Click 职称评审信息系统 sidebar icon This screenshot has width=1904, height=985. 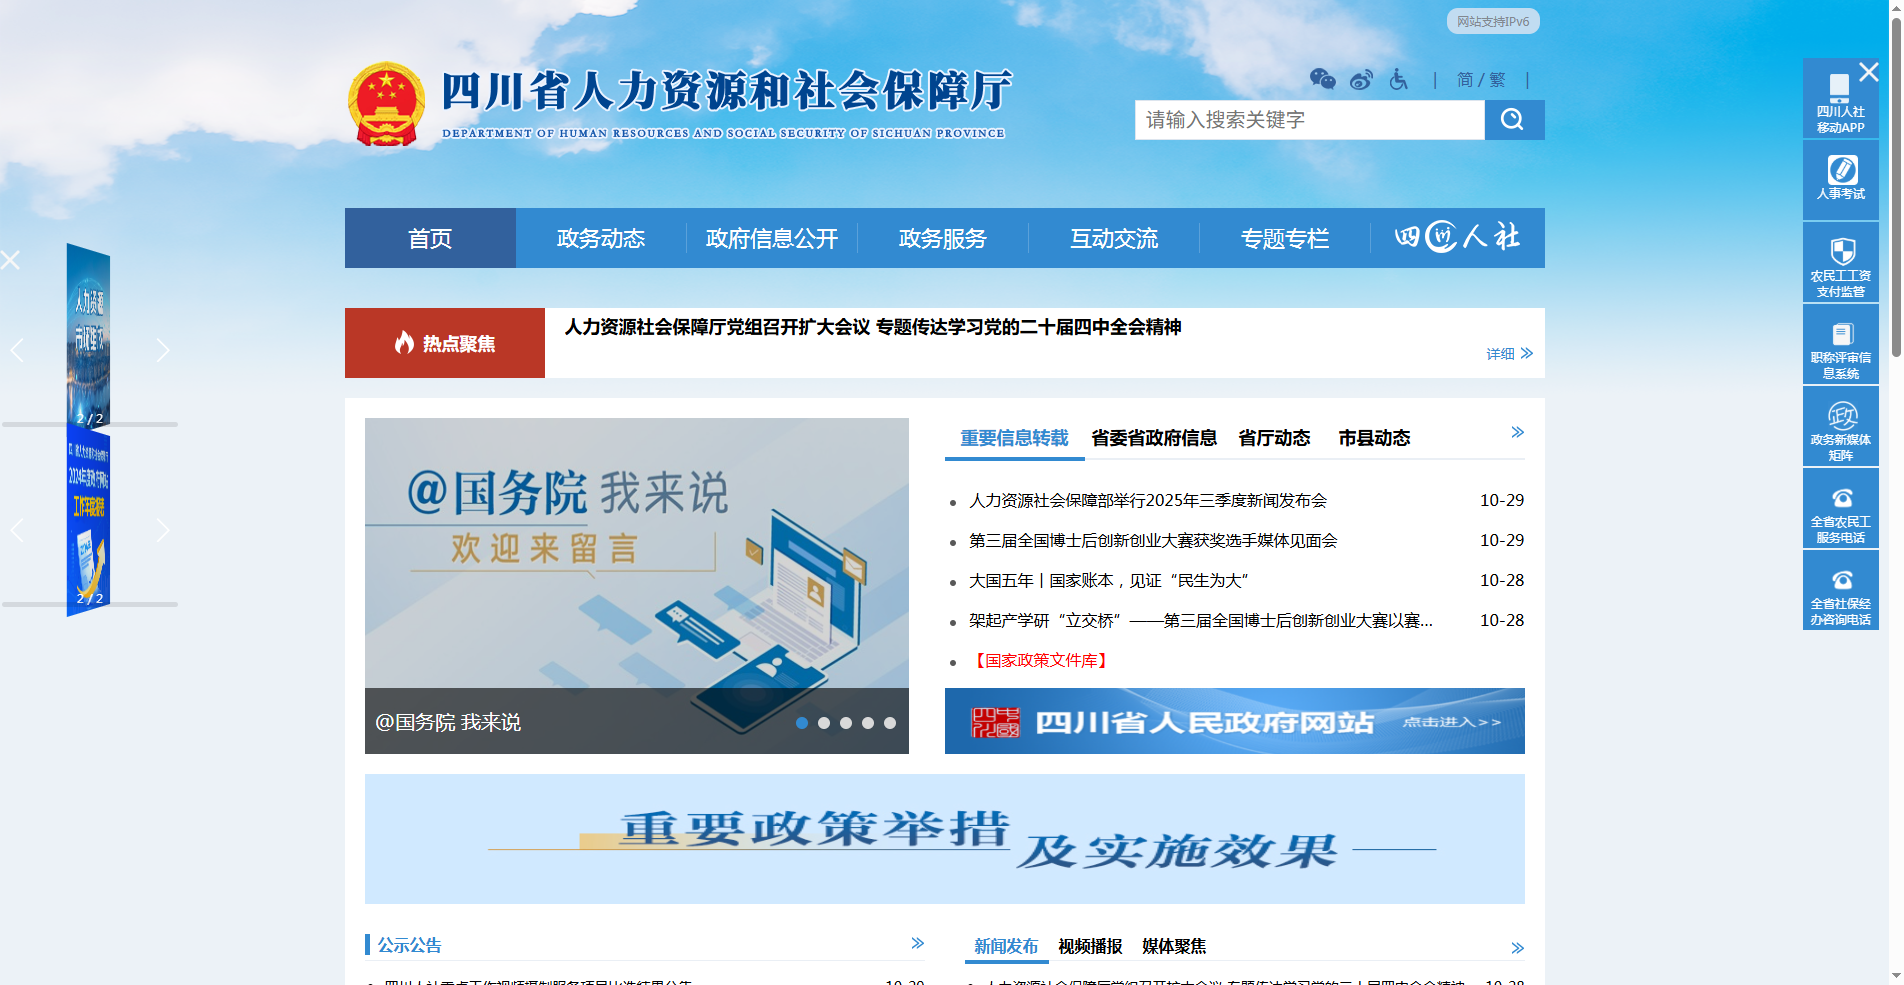click(1840, 345)
